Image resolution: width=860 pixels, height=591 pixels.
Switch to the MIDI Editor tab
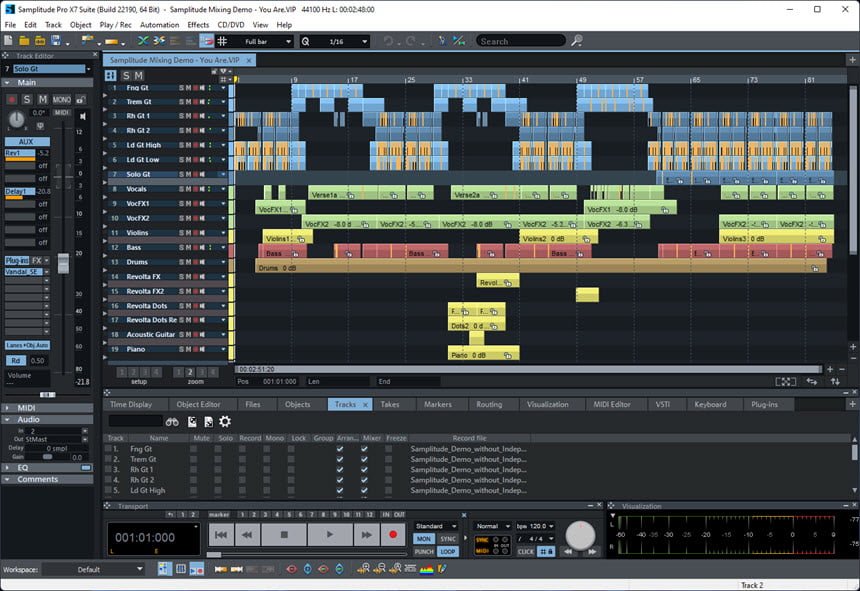coord(612,405)
